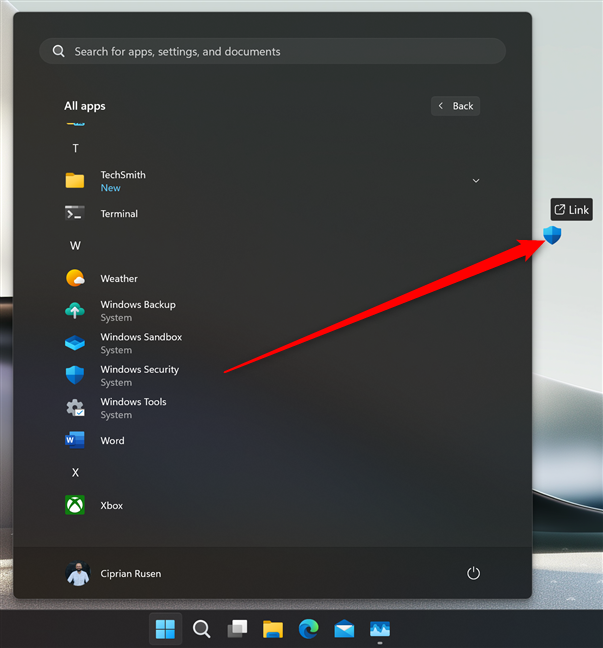Image resolution: width=603 pixels, height=648 pixels.
Task: Click the power button icon
Action: [473, 573]
